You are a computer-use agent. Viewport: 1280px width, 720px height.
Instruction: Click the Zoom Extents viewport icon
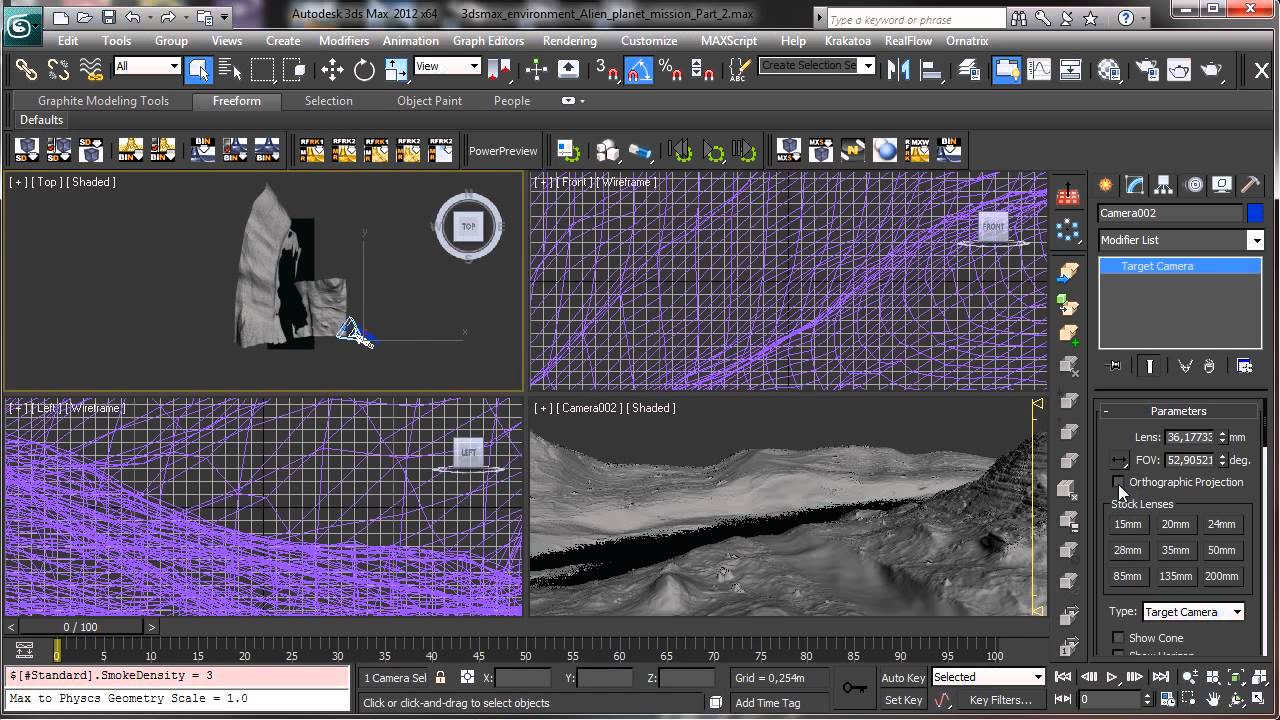coord(1237,677)
